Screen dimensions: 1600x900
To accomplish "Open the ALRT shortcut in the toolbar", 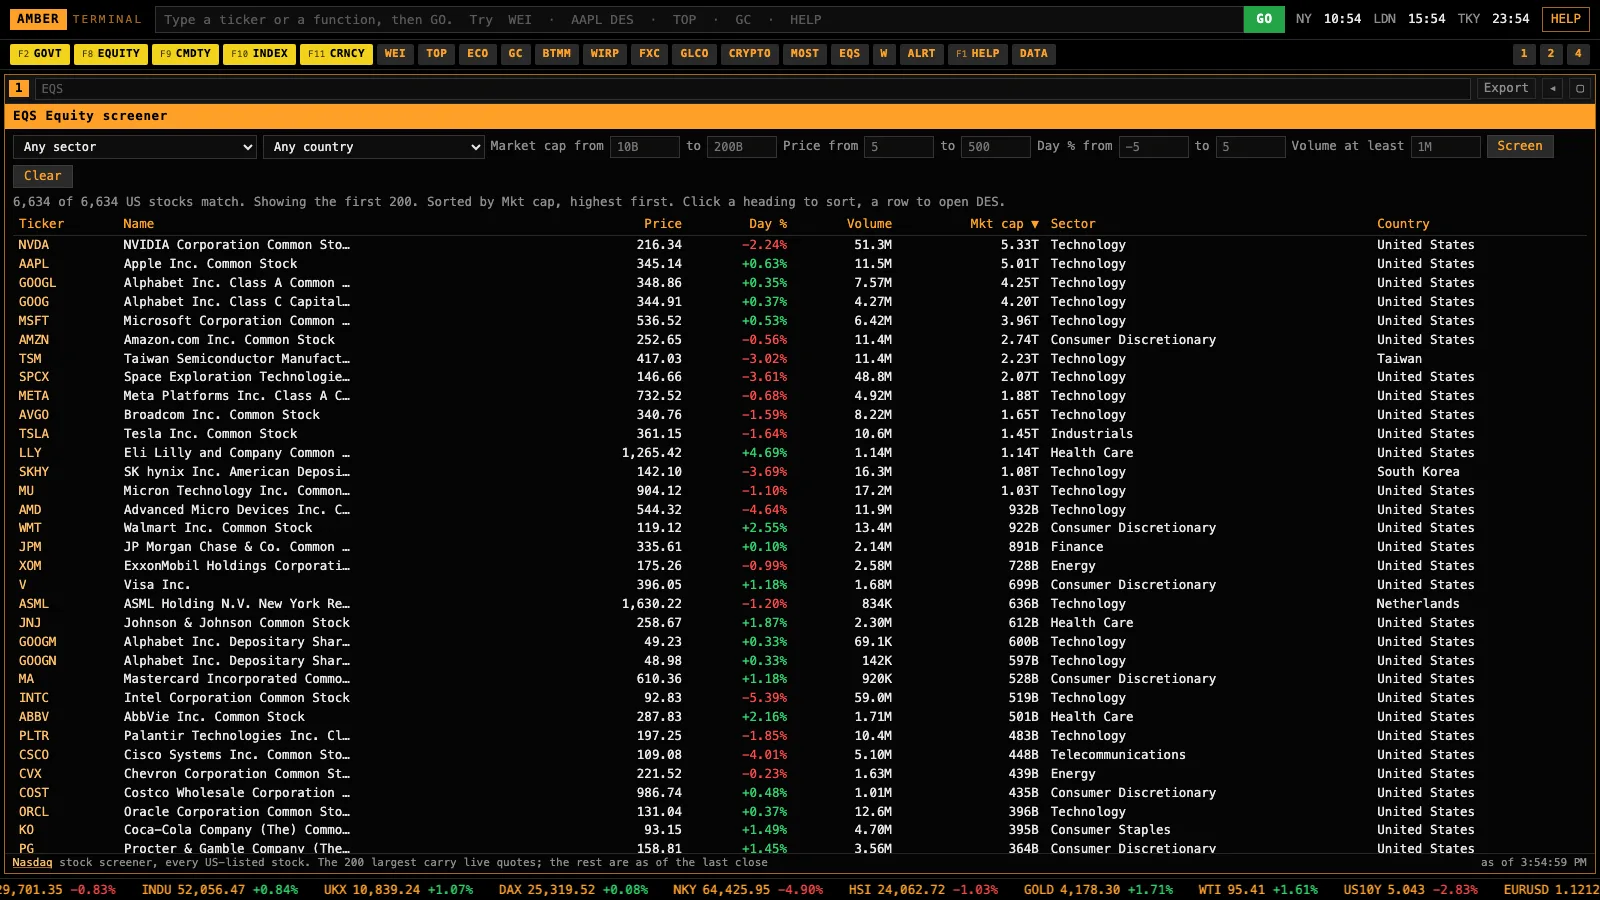I will tap(922, 54).
